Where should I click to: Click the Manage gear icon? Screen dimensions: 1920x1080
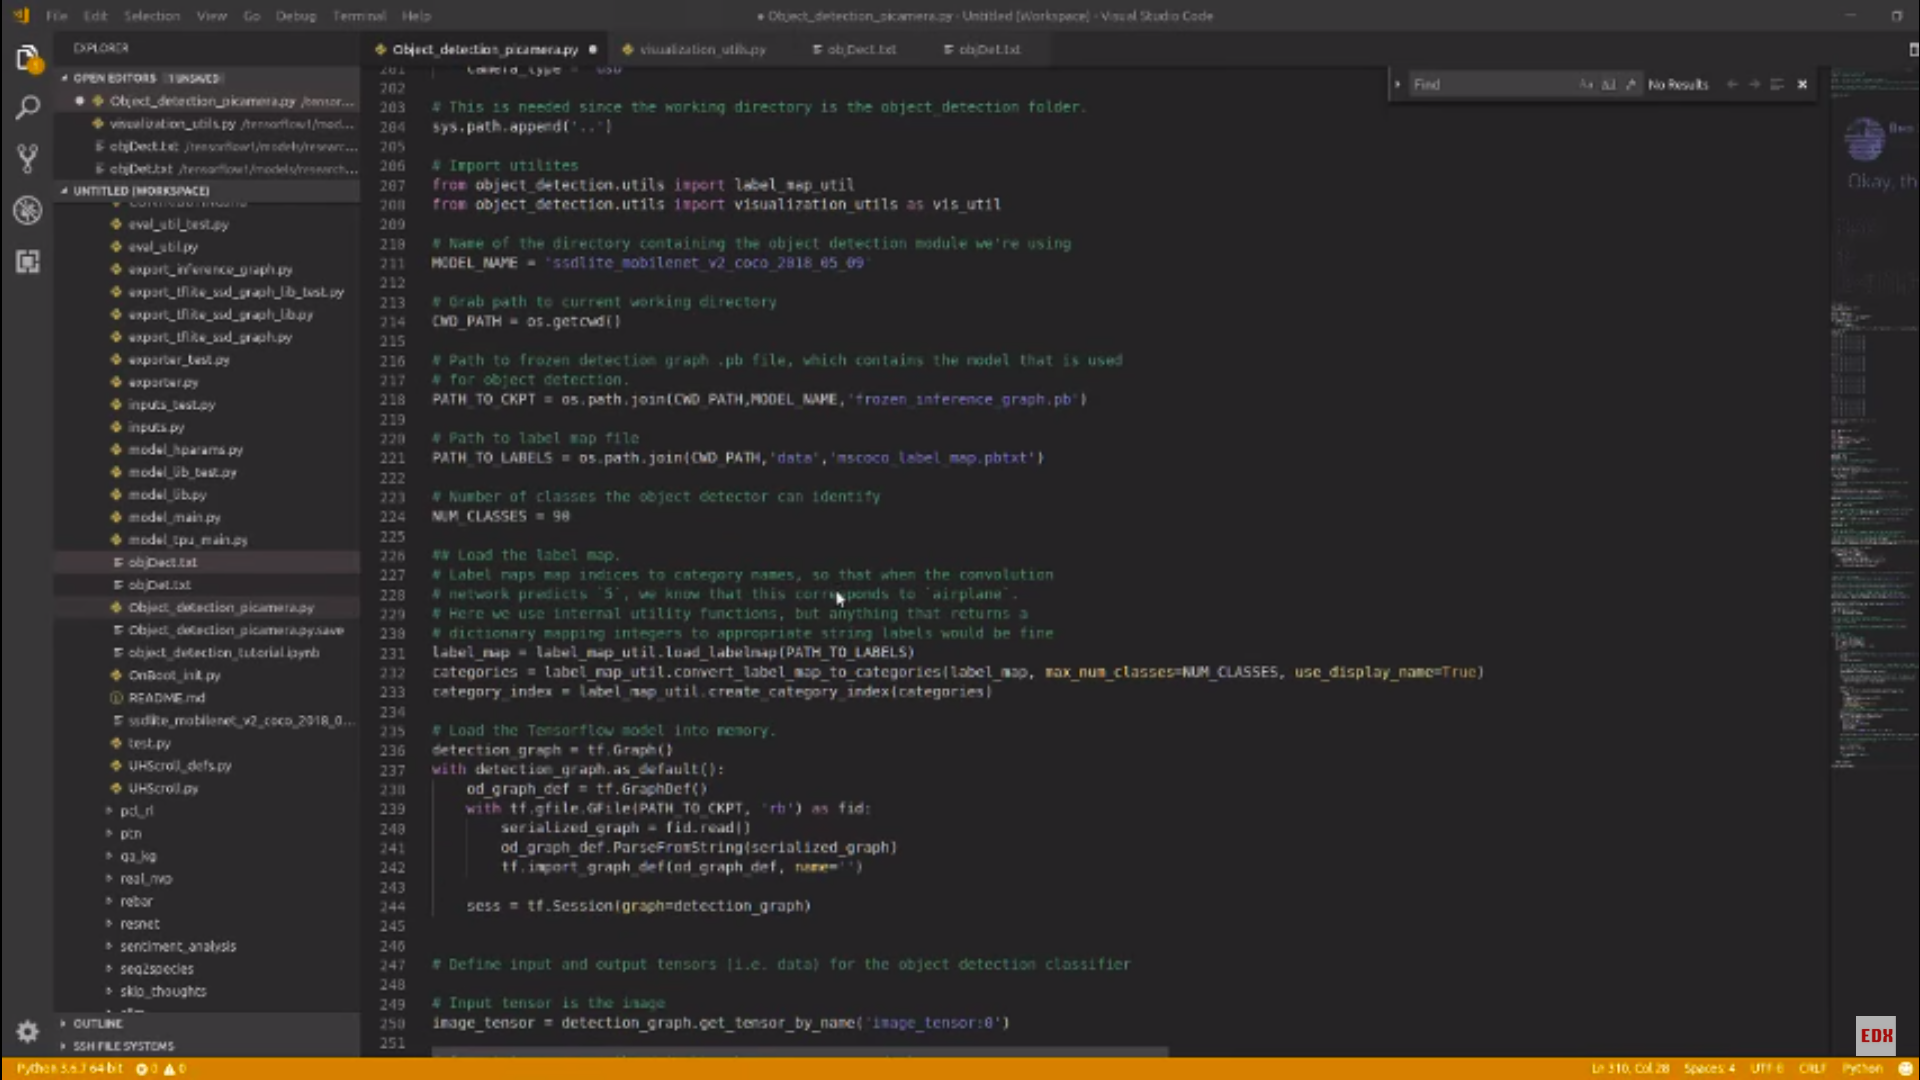[x=27, y=1031]
